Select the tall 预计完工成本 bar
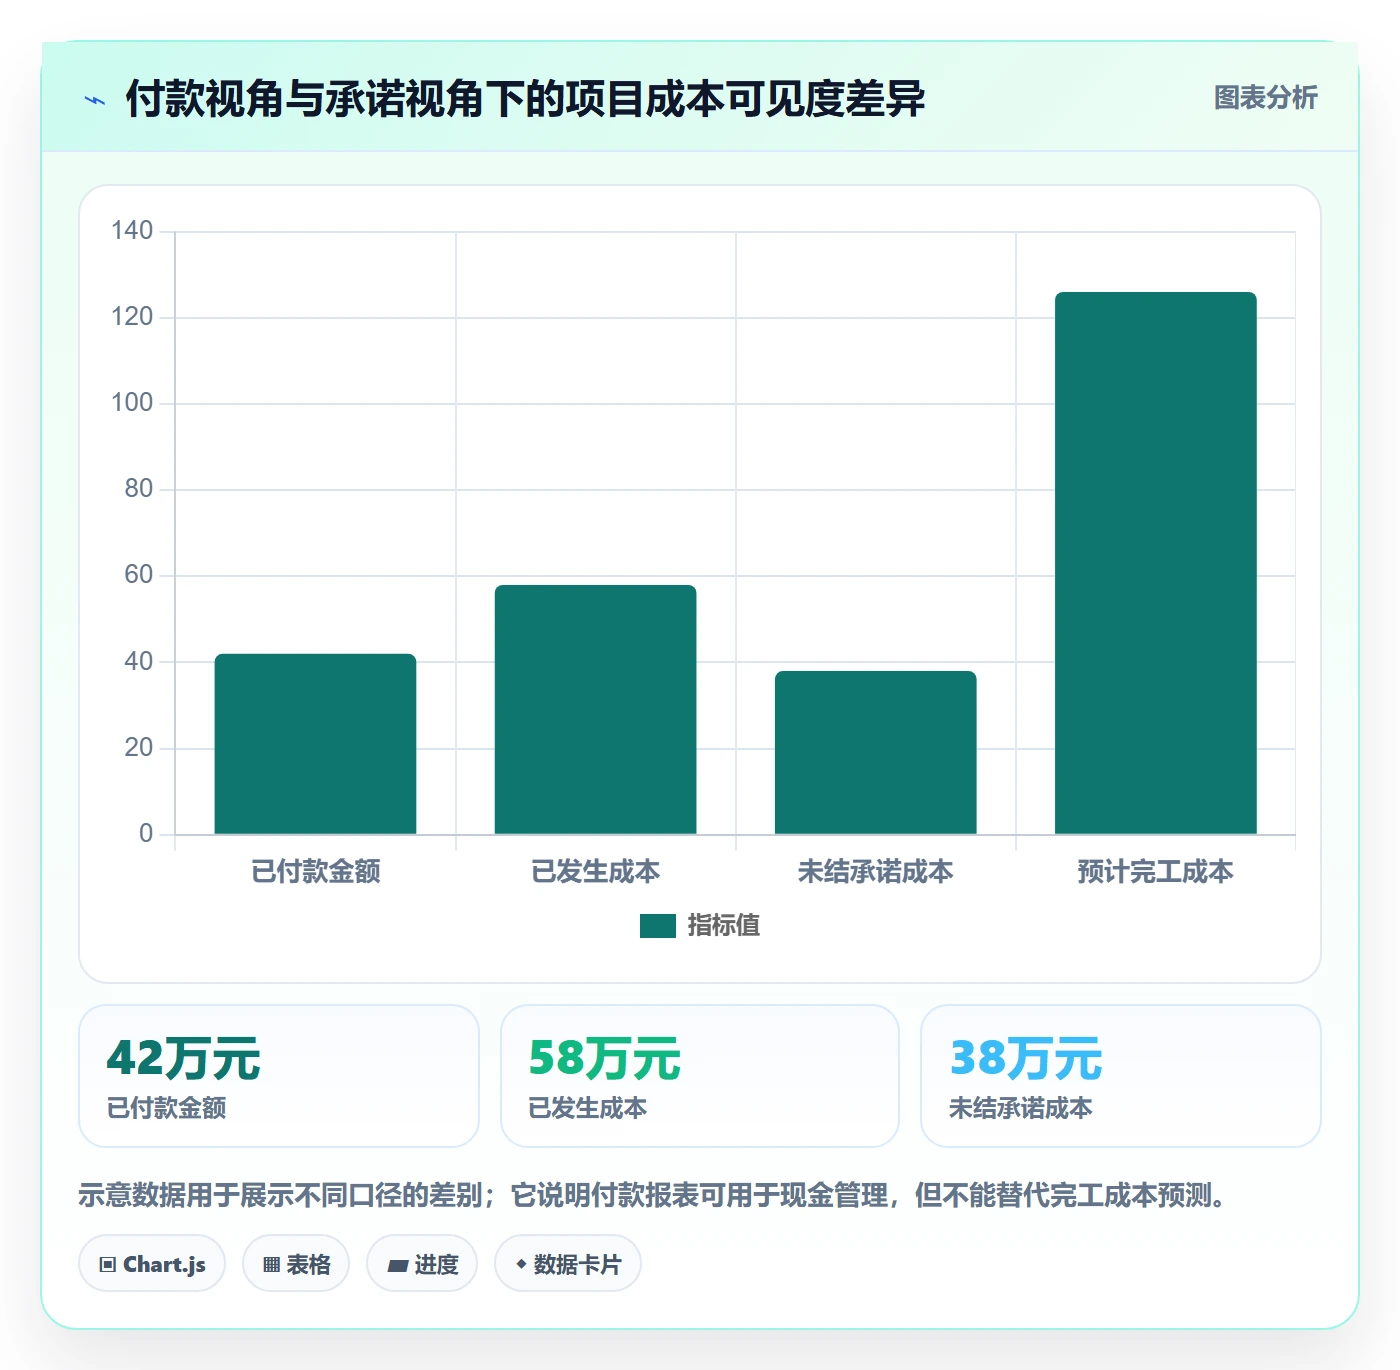The width and height of the screenshot is (1400, 1370). tap(1155, 563)
